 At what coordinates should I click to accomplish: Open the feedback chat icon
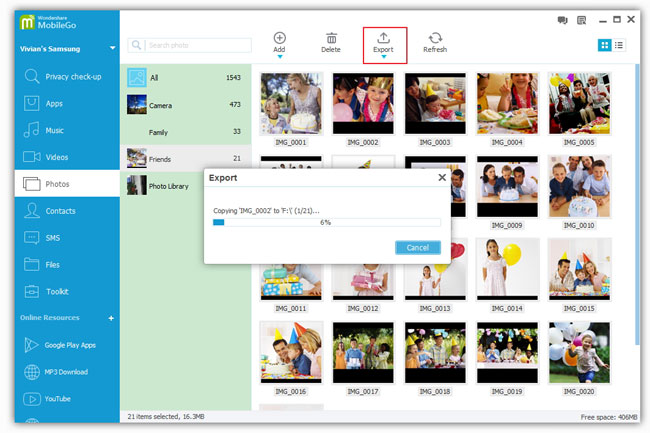(562, 20)
